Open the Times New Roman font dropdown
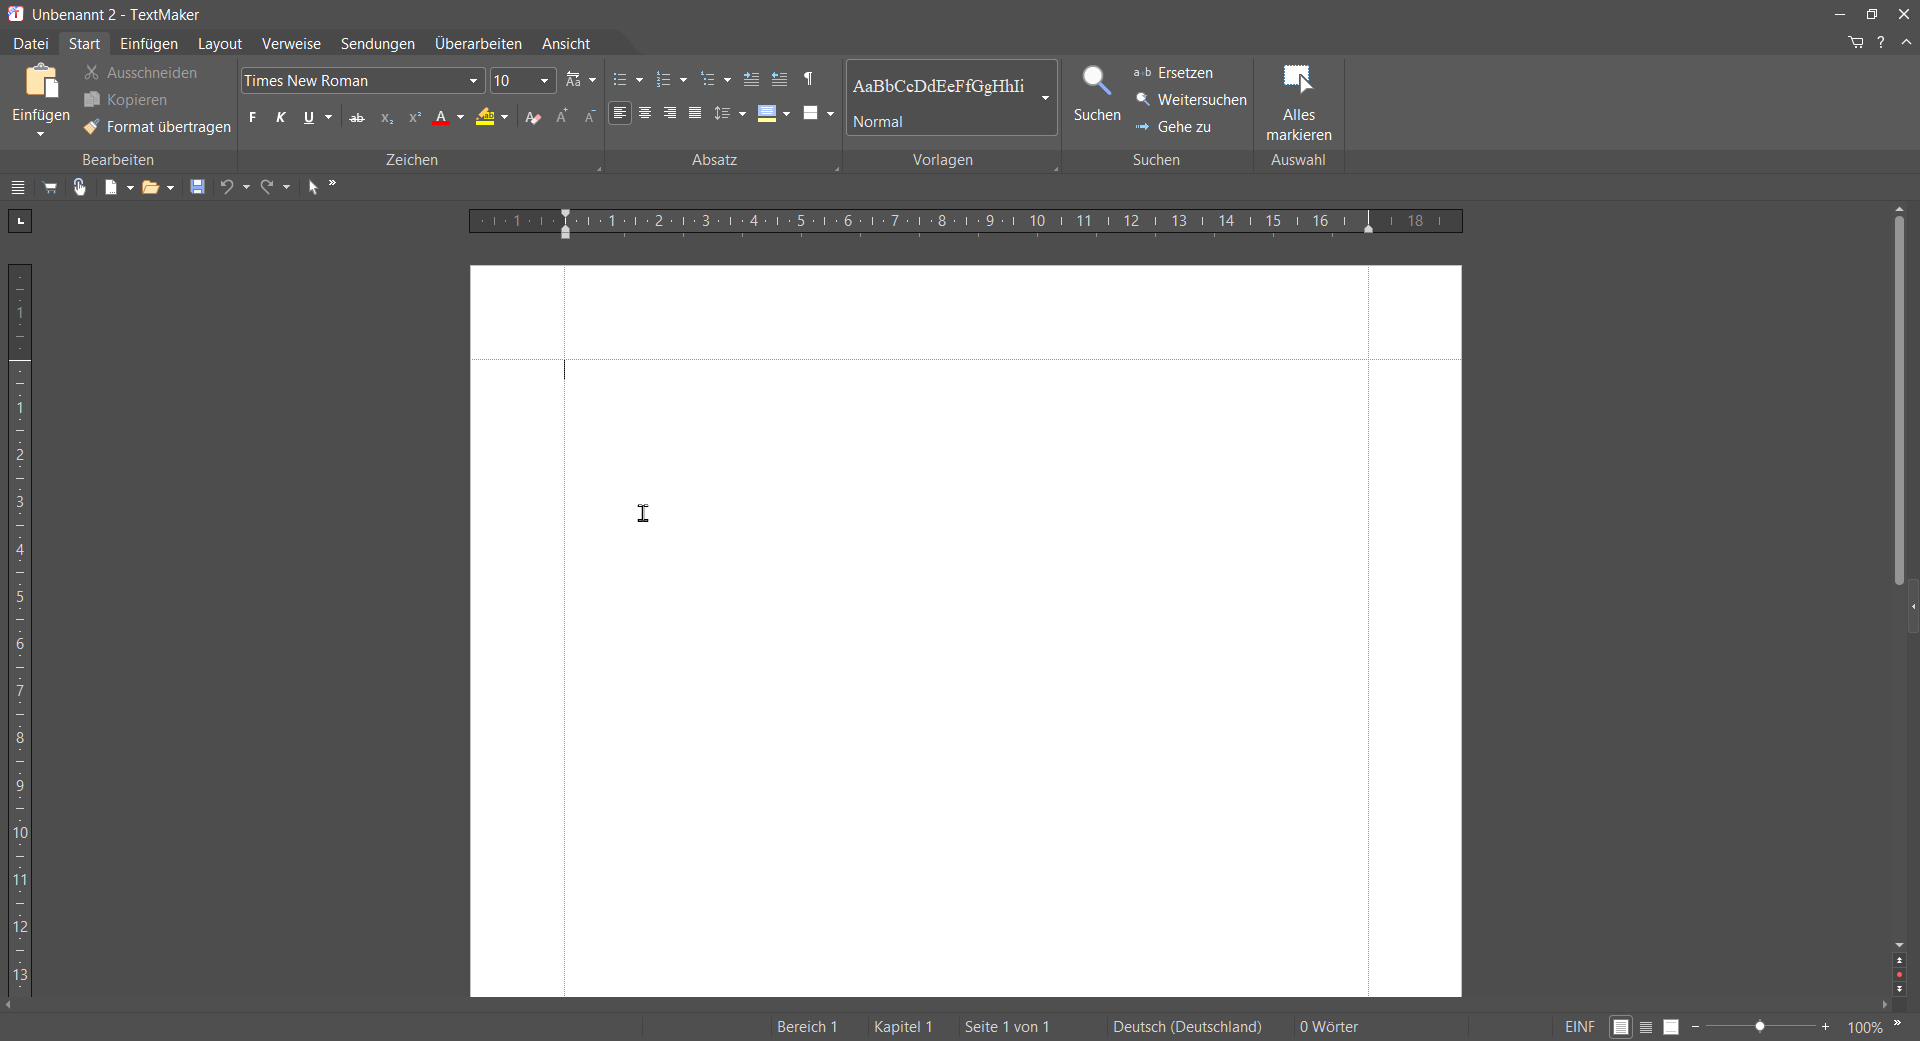1920x1041 pixels. coord(473,80)
